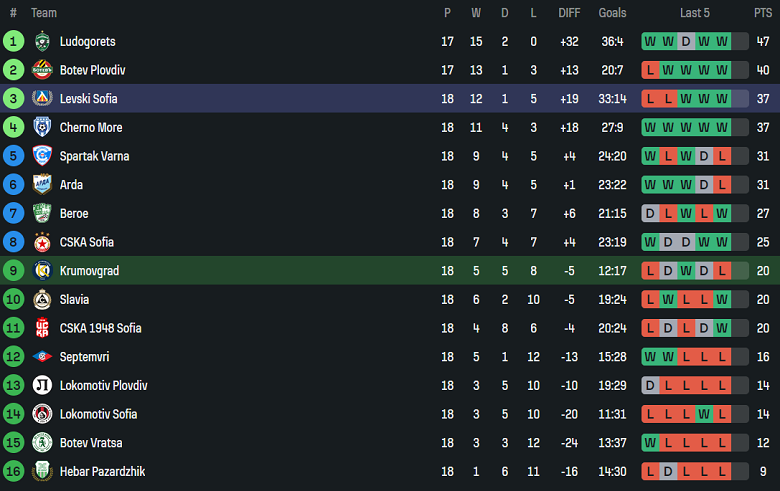Click the Cherno More team badge

42,127
